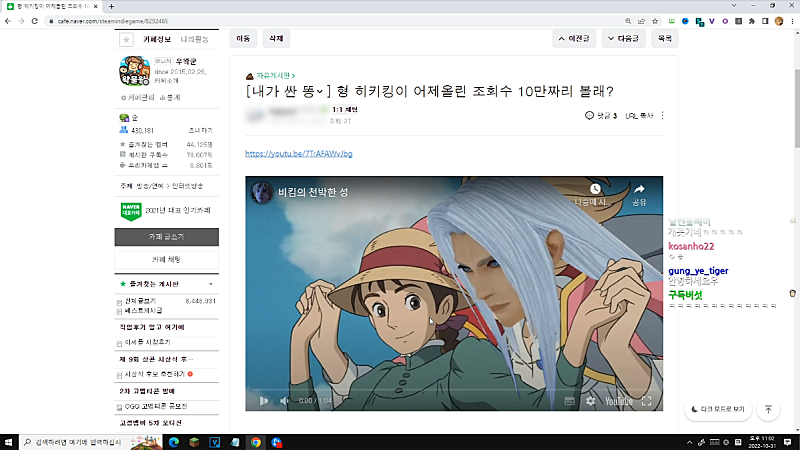Click the browser back arrow
Image resolution: width=800 pixels, height=450 pixels.
coord(8,21)
